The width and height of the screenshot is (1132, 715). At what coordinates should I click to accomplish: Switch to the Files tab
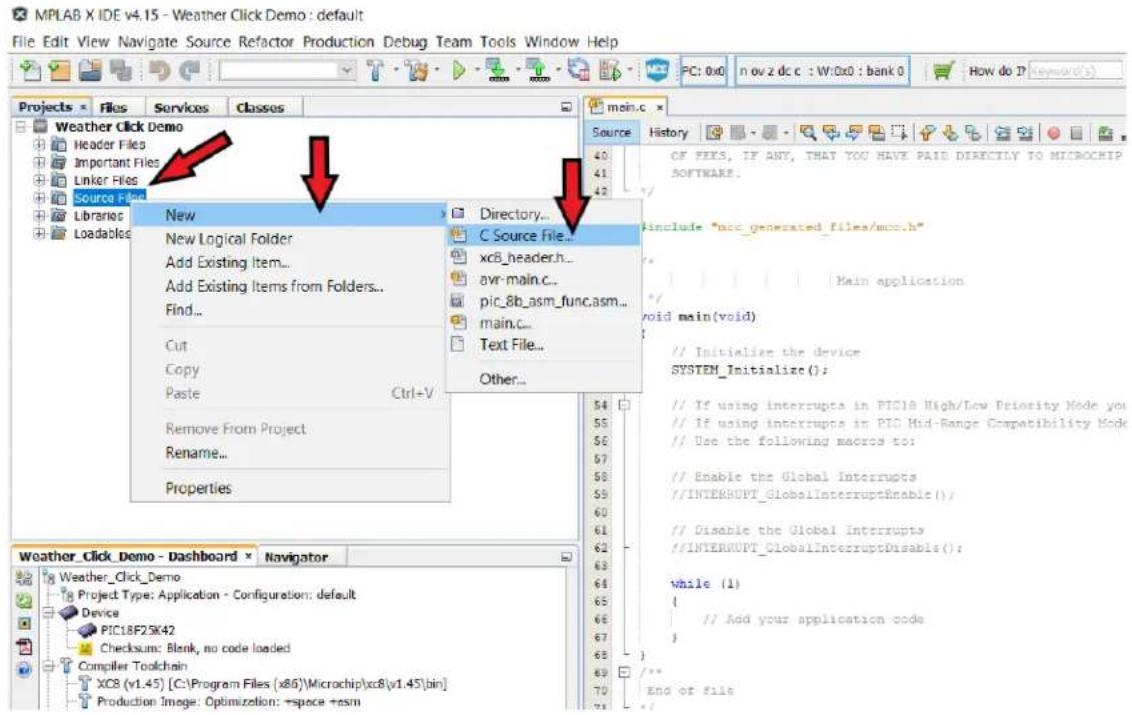click(114, 107)
